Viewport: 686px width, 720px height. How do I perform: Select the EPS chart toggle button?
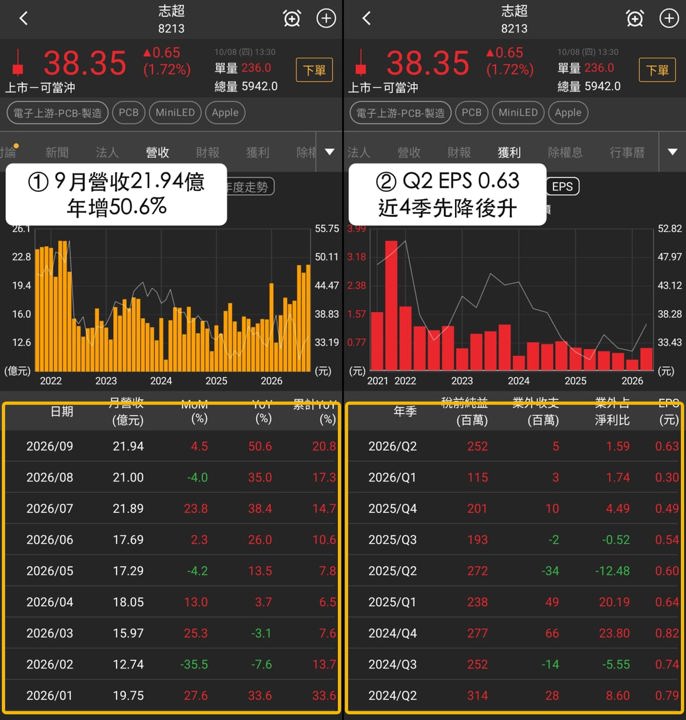562,186
